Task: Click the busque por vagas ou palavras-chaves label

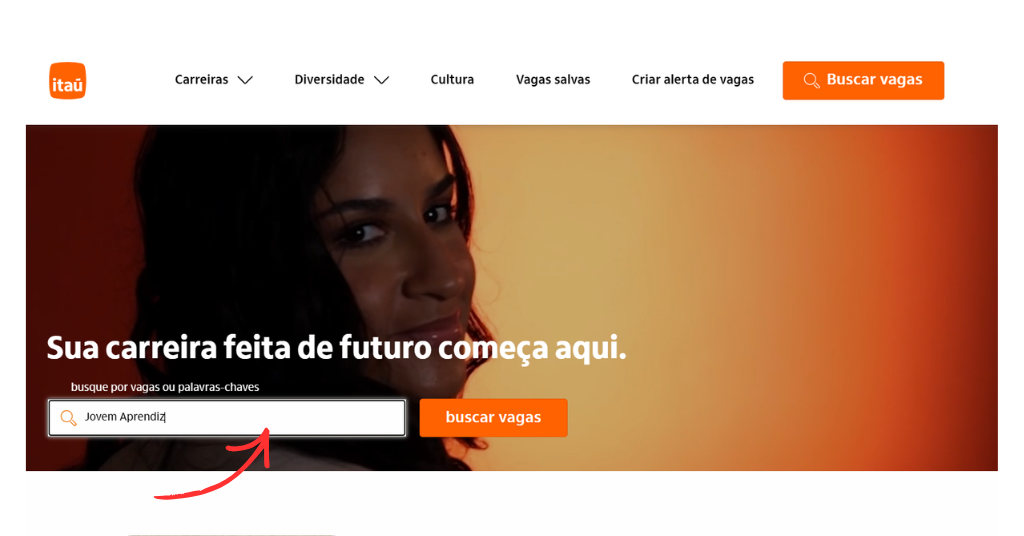Action: [165, 387]
